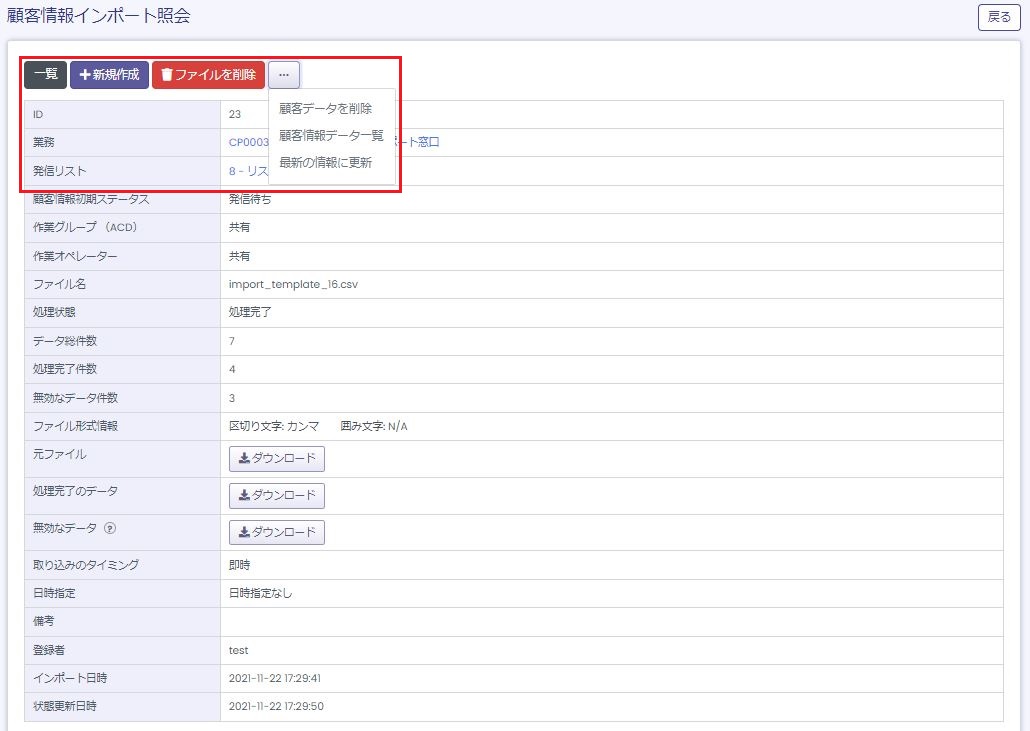Toggle the ellipsis more-actions dropdown
The image size is (1030, 731).
click(x=284, y=74)
